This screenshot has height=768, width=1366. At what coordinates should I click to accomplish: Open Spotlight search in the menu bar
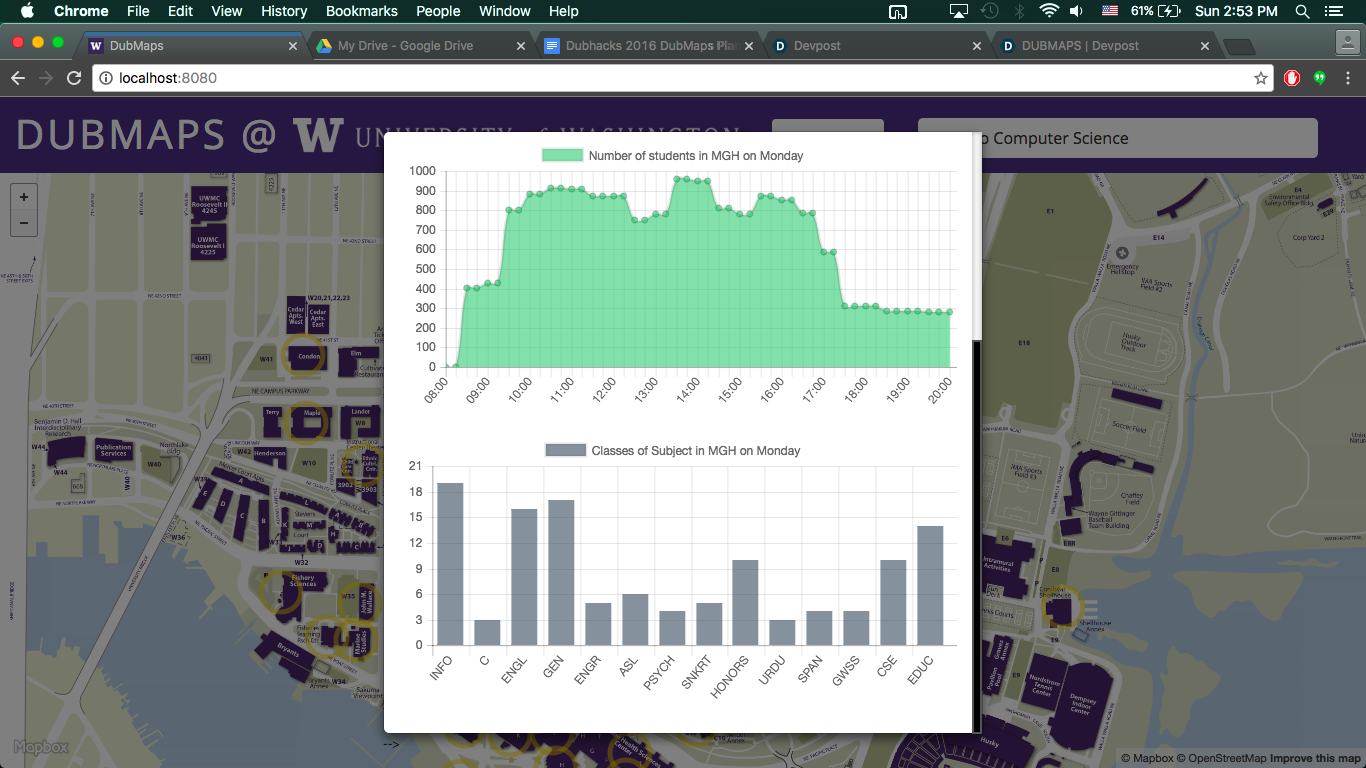pos(1302,11)
